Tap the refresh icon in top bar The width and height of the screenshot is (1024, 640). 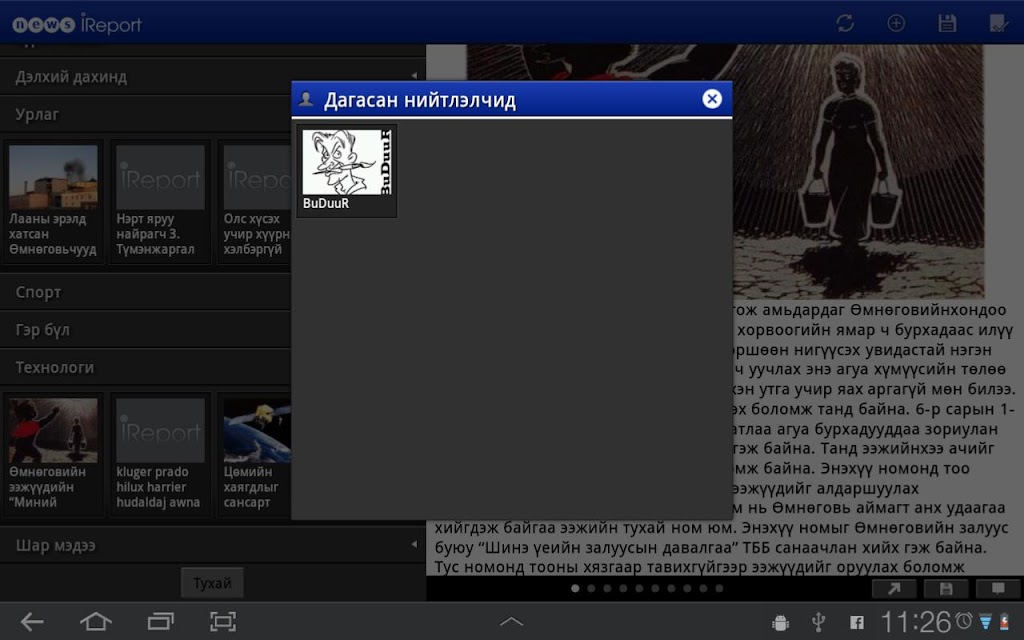[x=845, y=24]
